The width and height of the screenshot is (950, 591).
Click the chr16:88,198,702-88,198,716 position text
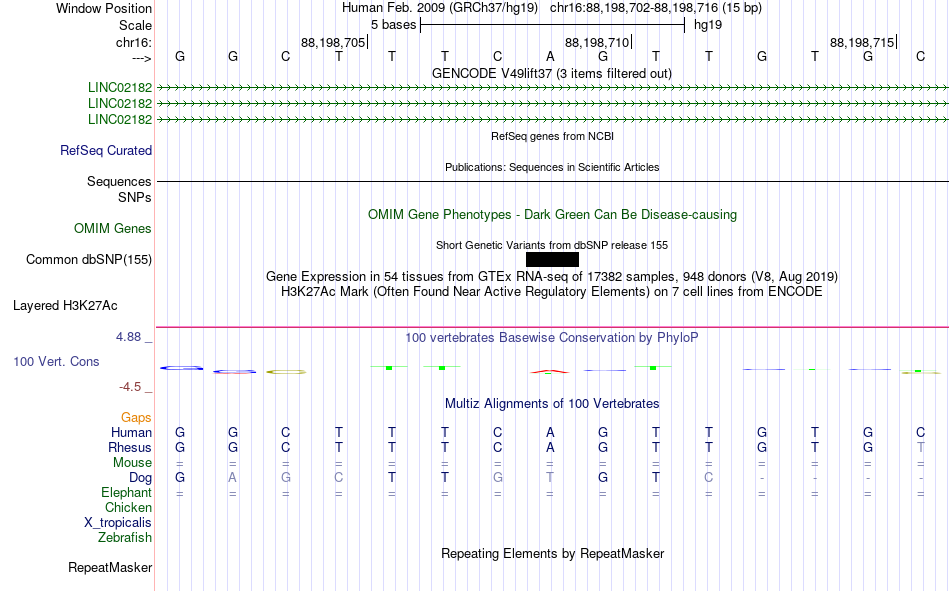point(656,8)
